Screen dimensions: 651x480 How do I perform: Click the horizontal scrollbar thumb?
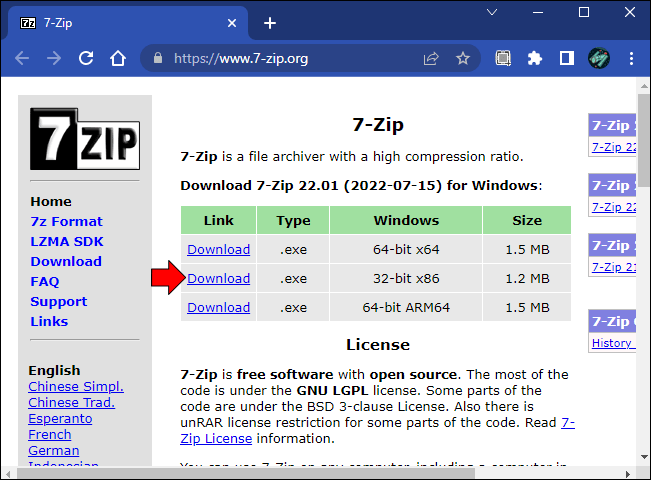click(x=245, y=473)
